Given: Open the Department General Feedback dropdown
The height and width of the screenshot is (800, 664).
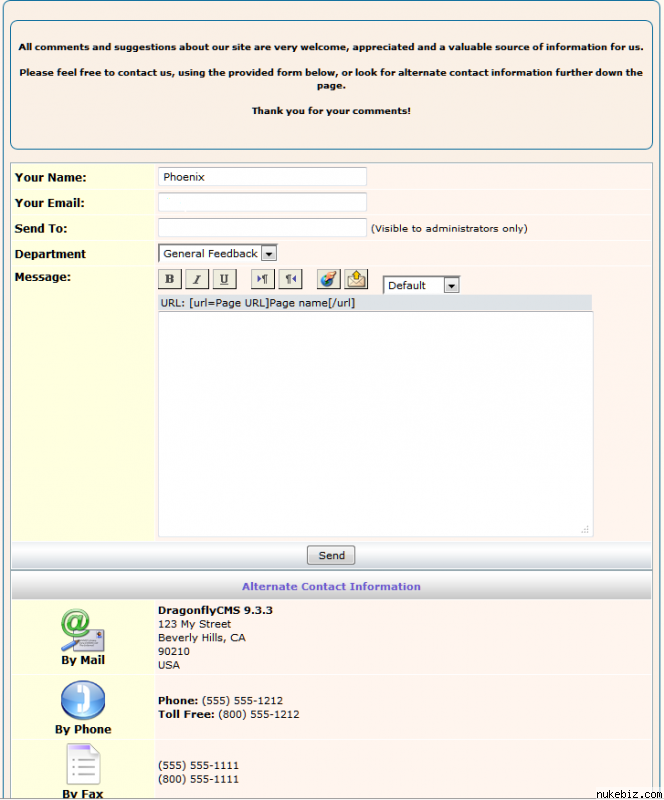Looking at the screenshot, I should click(217, 254).
